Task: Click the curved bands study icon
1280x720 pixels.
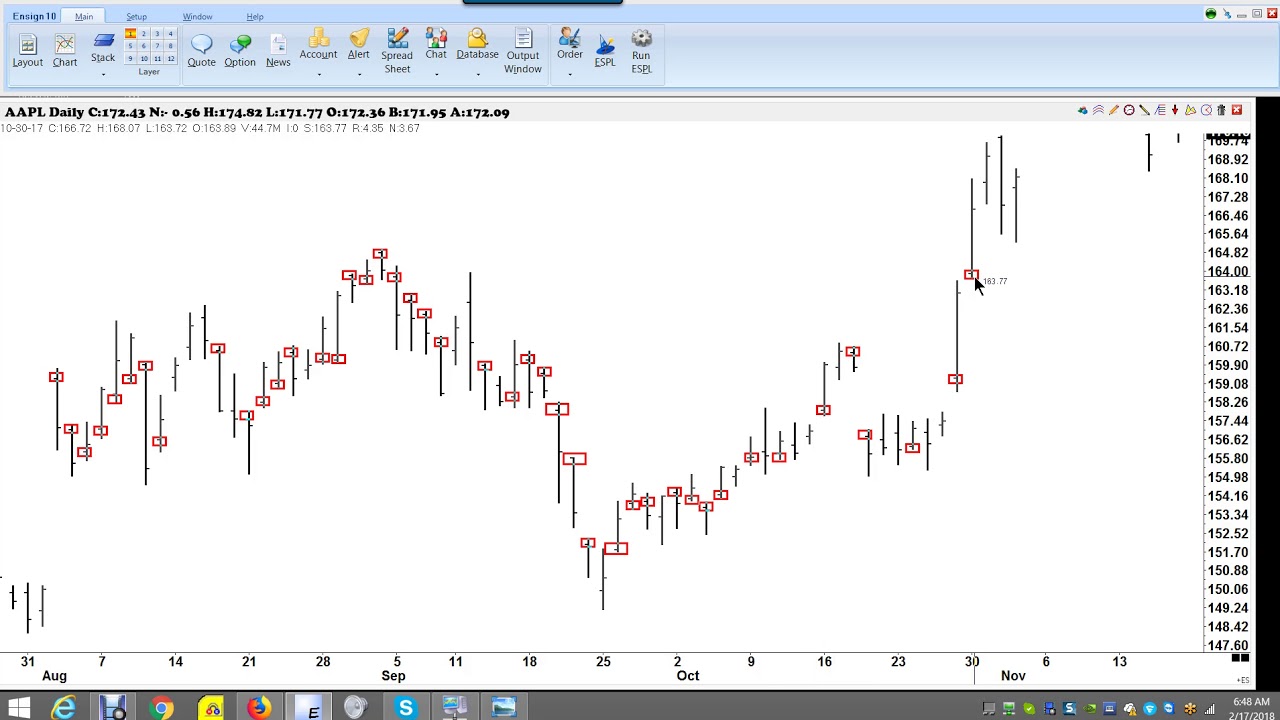Action: tap(1098, 110)
